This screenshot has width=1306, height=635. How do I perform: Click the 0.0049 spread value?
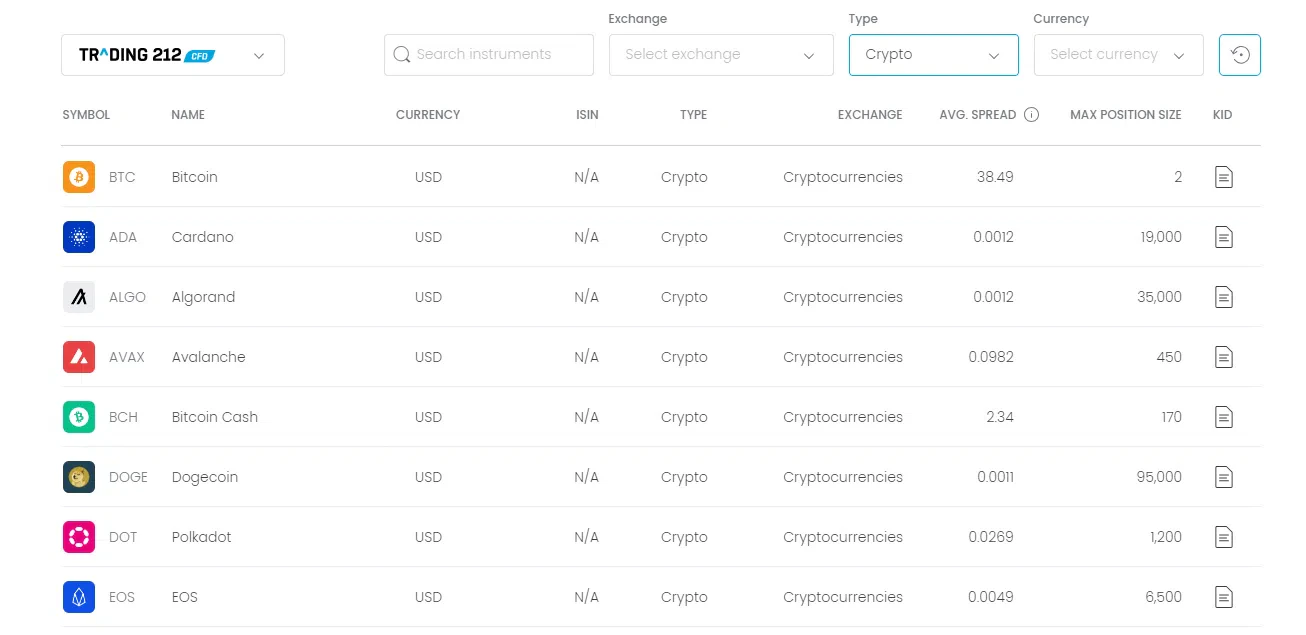coord(991,597)
